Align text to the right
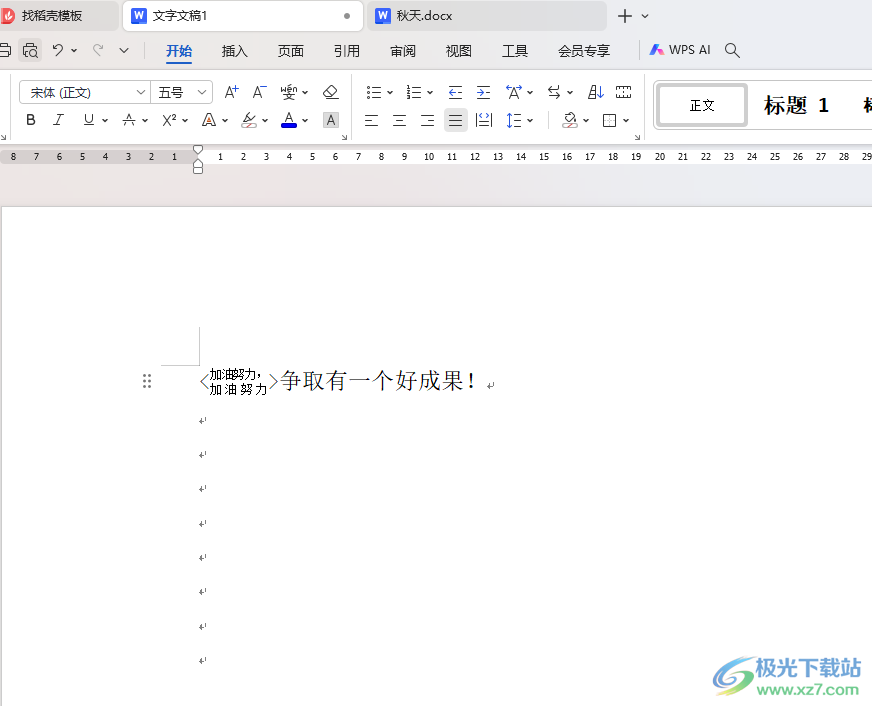Screen dimensions: 872x706 [x=427, y=120]
